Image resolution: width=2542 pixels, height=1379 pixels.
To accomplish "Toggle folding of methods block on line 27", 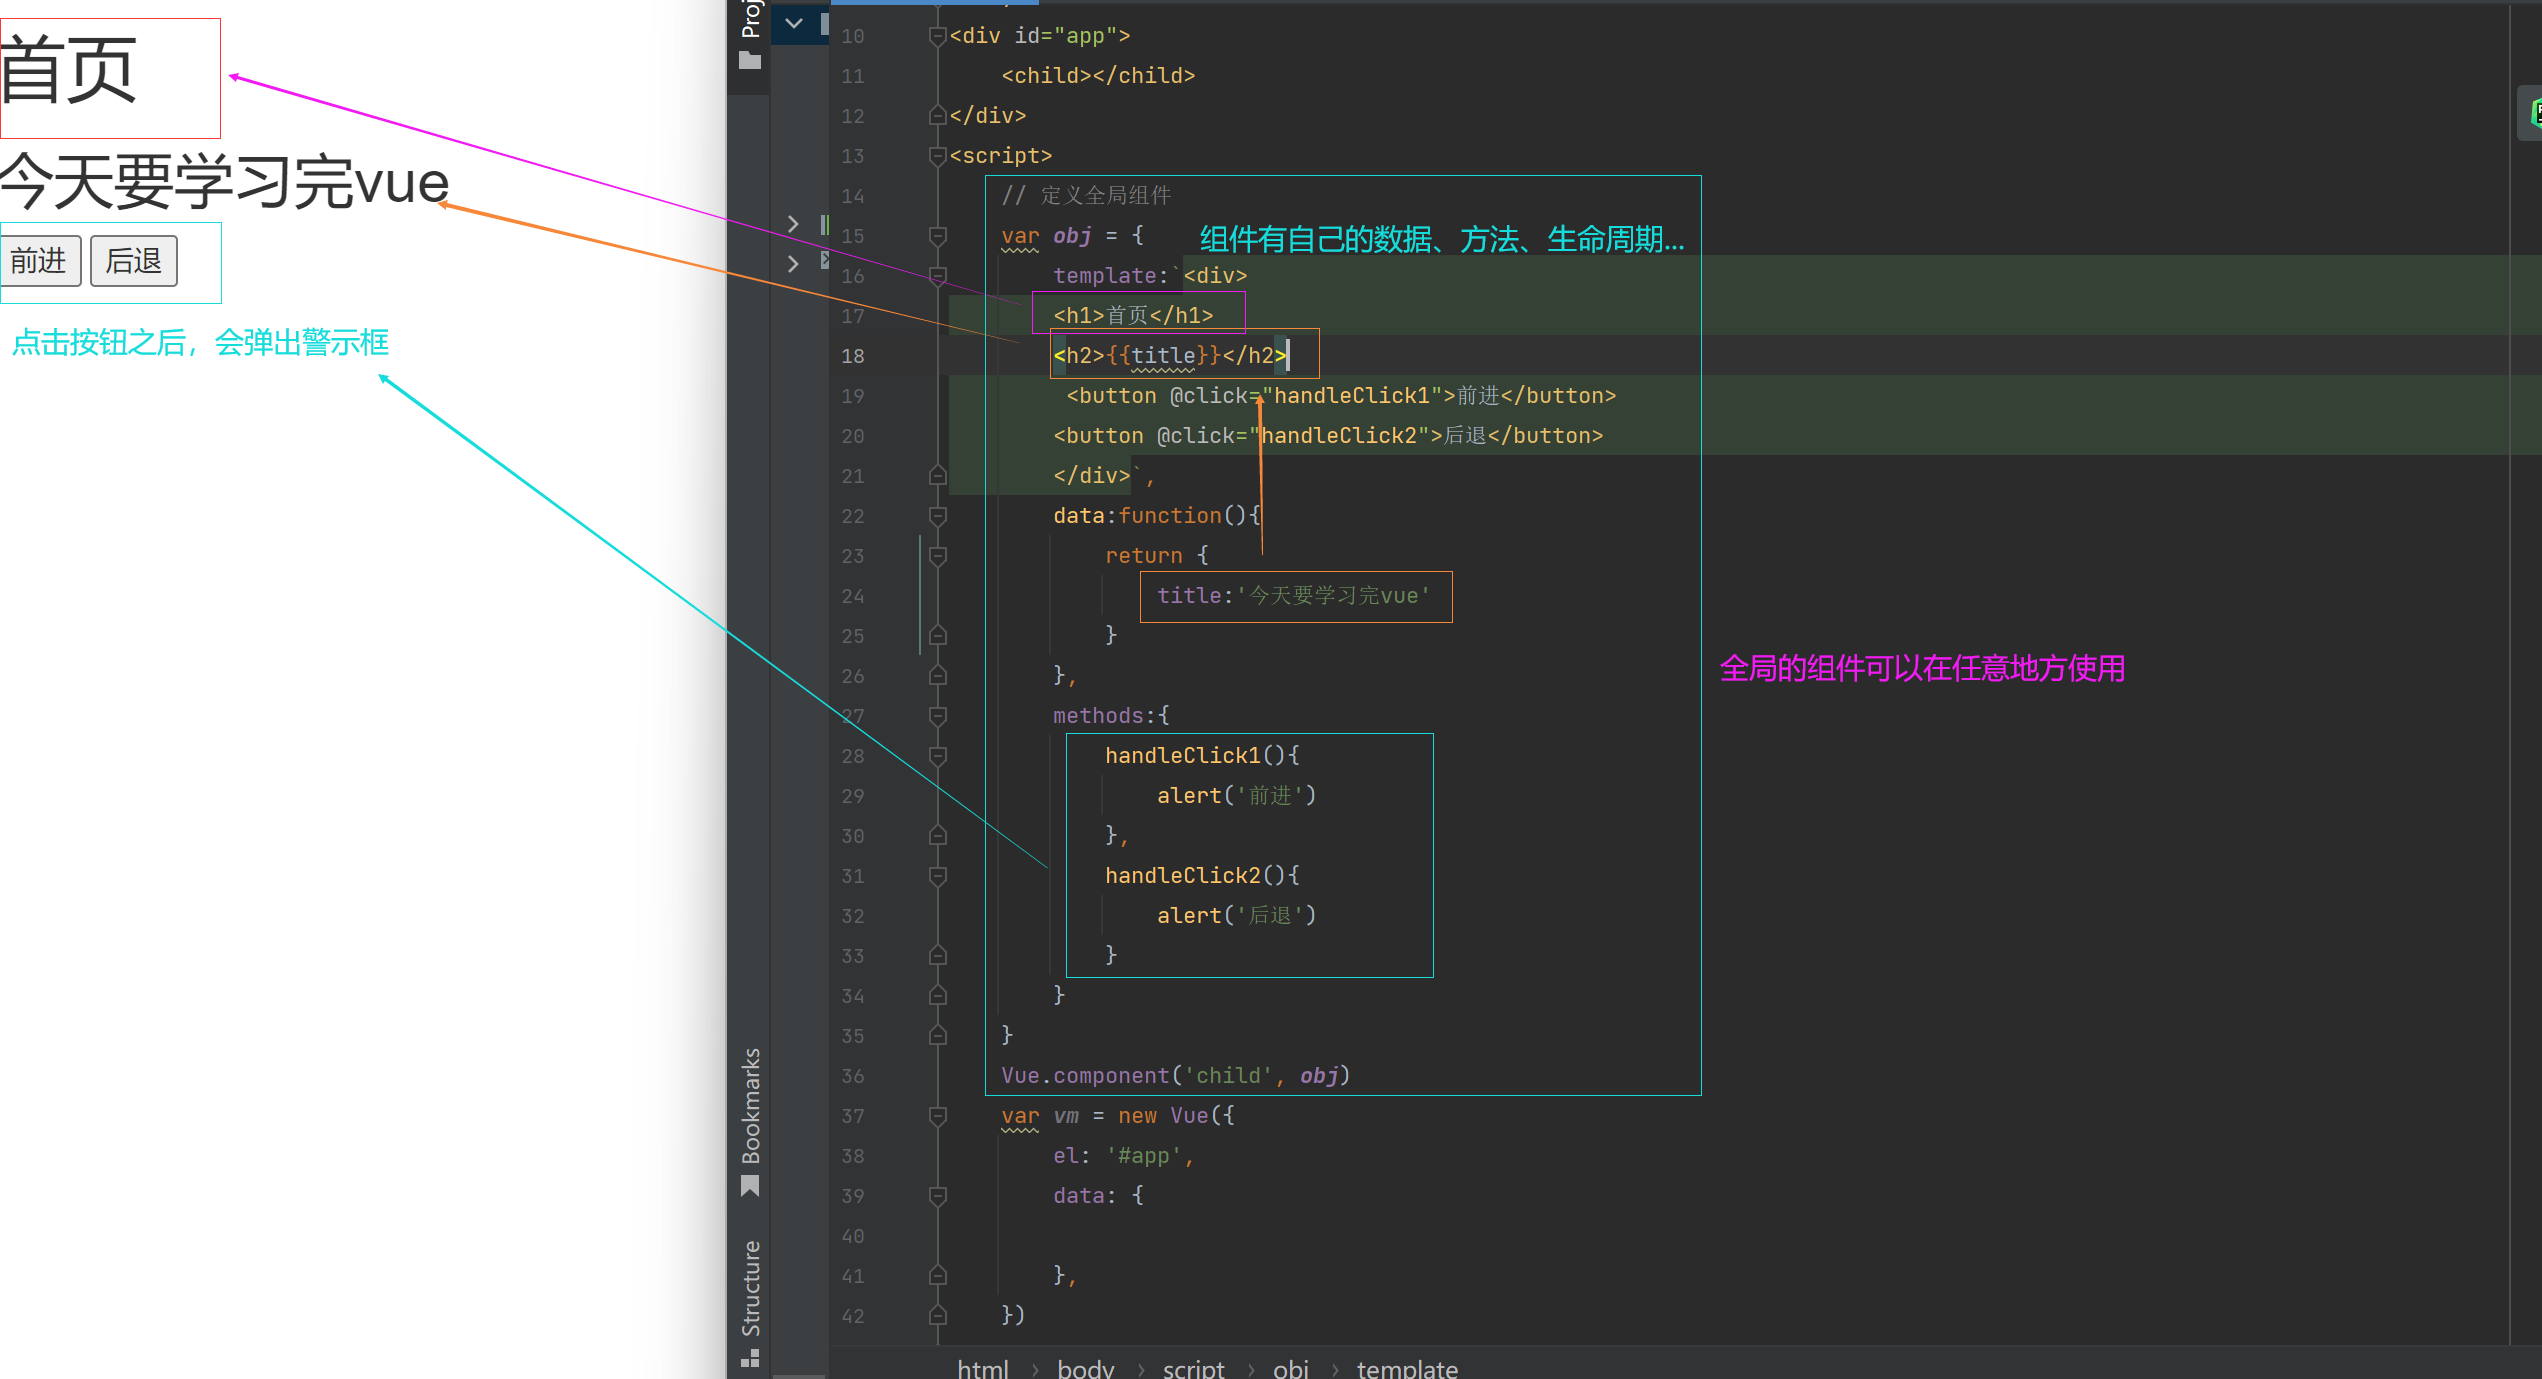I will pyautogui.click(x=937, y=716).
